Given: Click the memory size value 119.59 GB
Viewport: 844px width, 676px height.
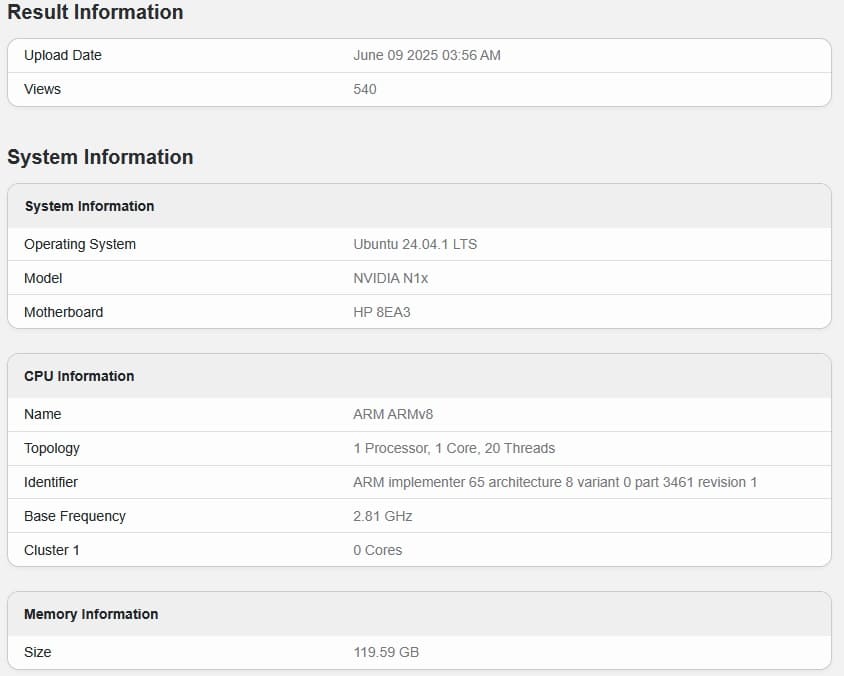Looking at the screenshot, I should tap(386, 652).
